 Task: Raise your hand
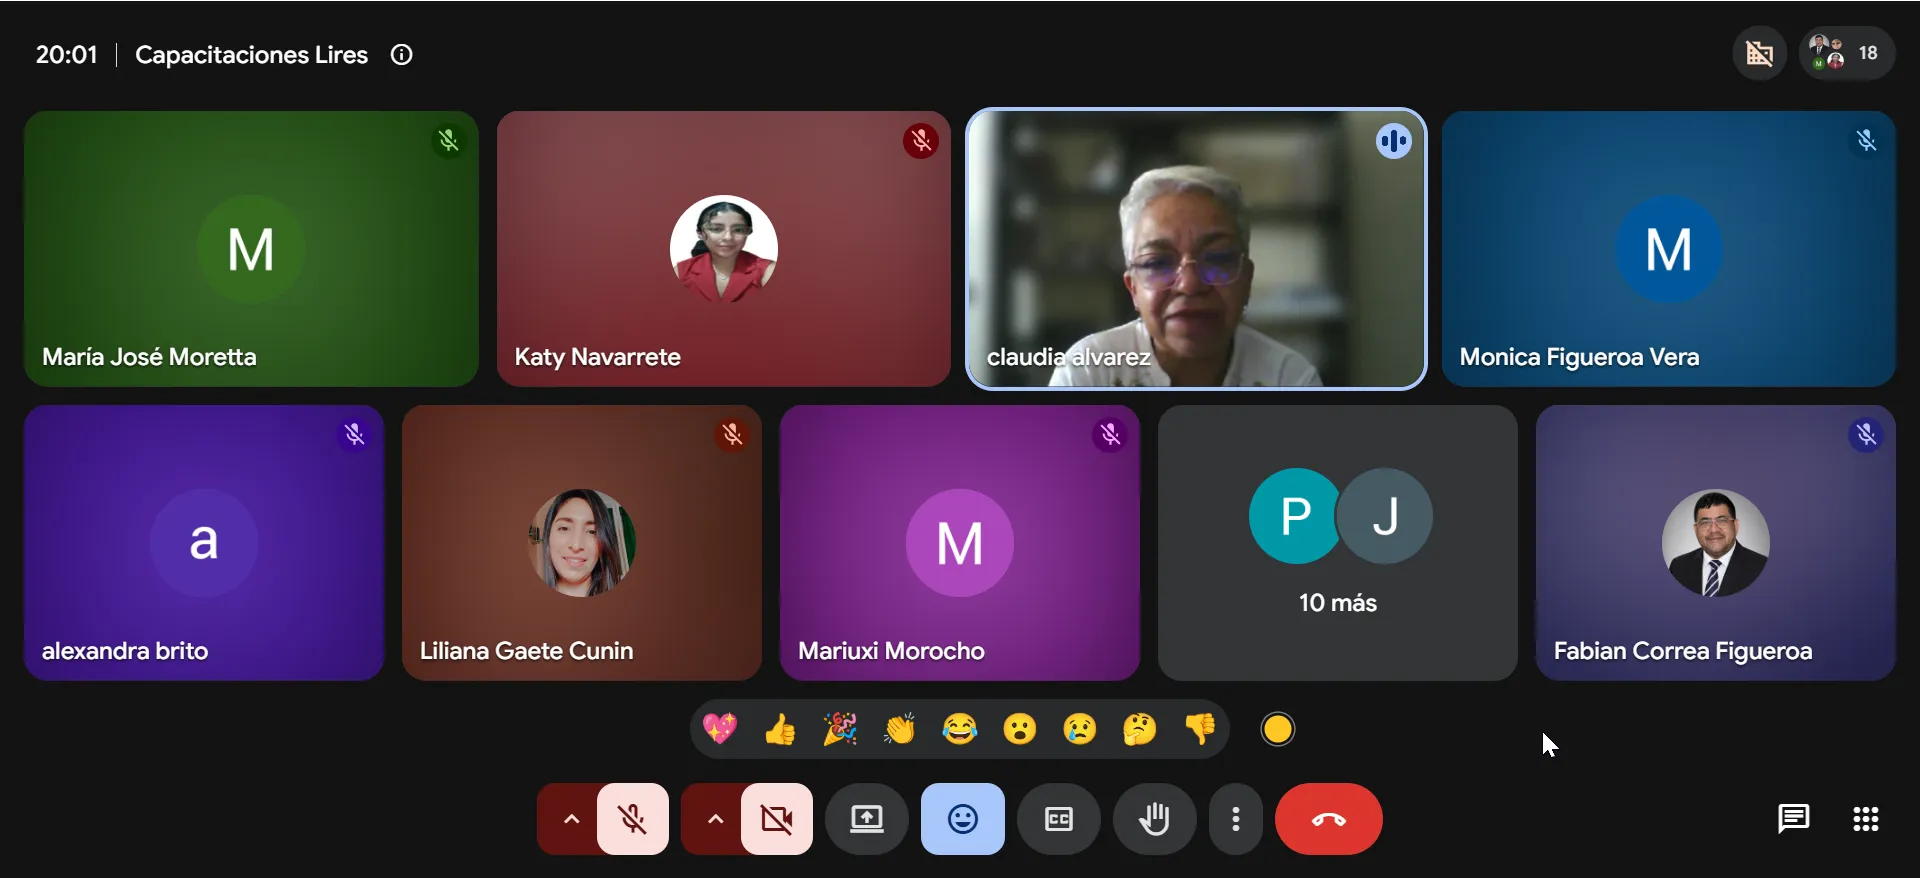tap(1155, 819)
